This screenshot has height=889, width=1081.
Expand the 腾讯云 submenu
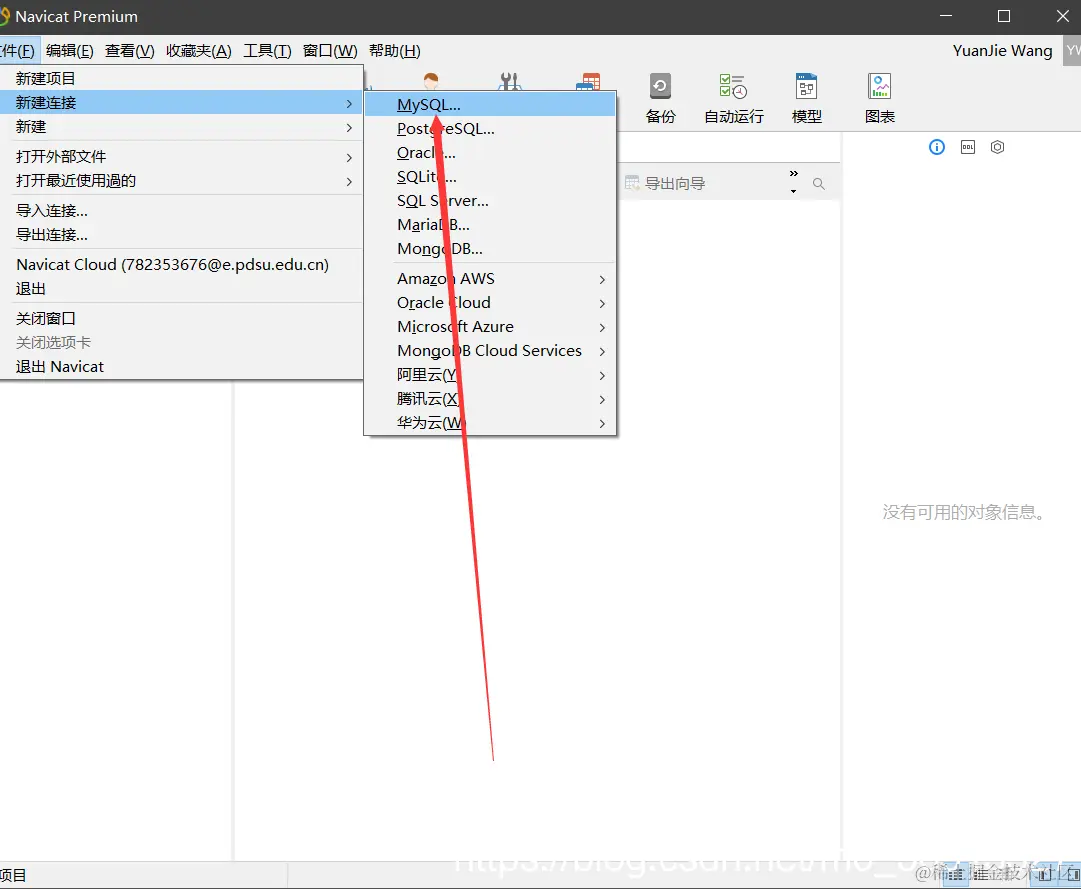coord(490,399)
